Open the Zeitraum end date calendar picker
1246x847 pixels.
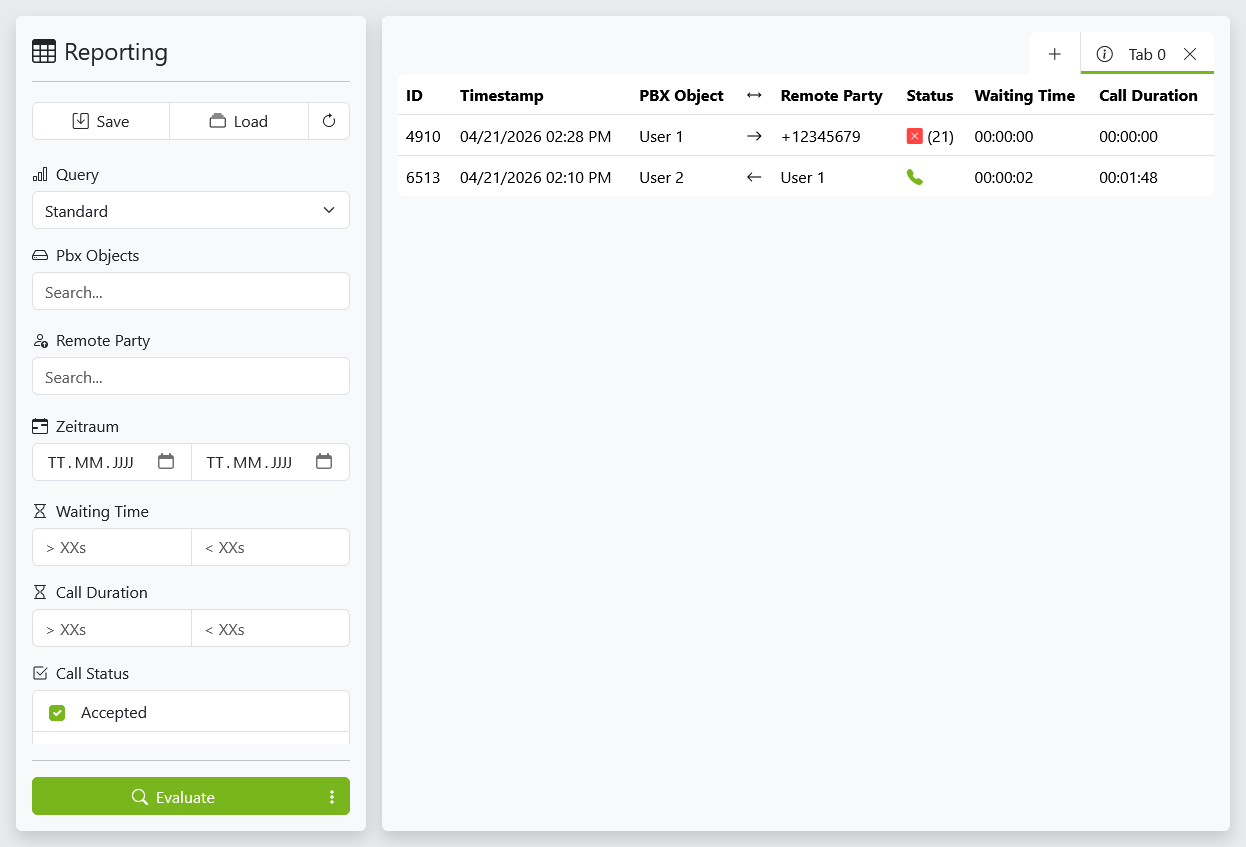(324, 462)
